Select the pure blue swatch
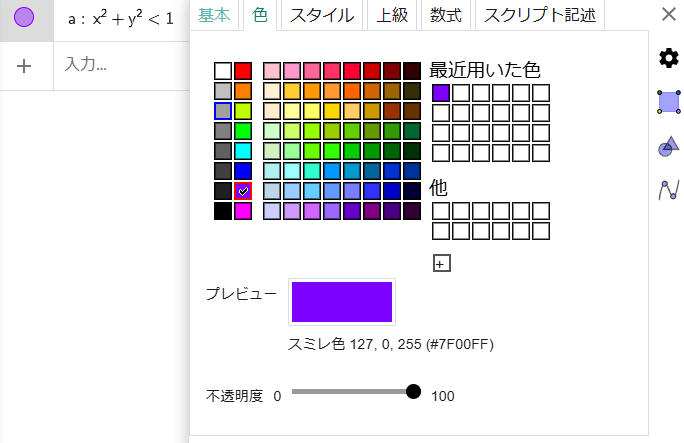The image size is (684, 443). 243,171
